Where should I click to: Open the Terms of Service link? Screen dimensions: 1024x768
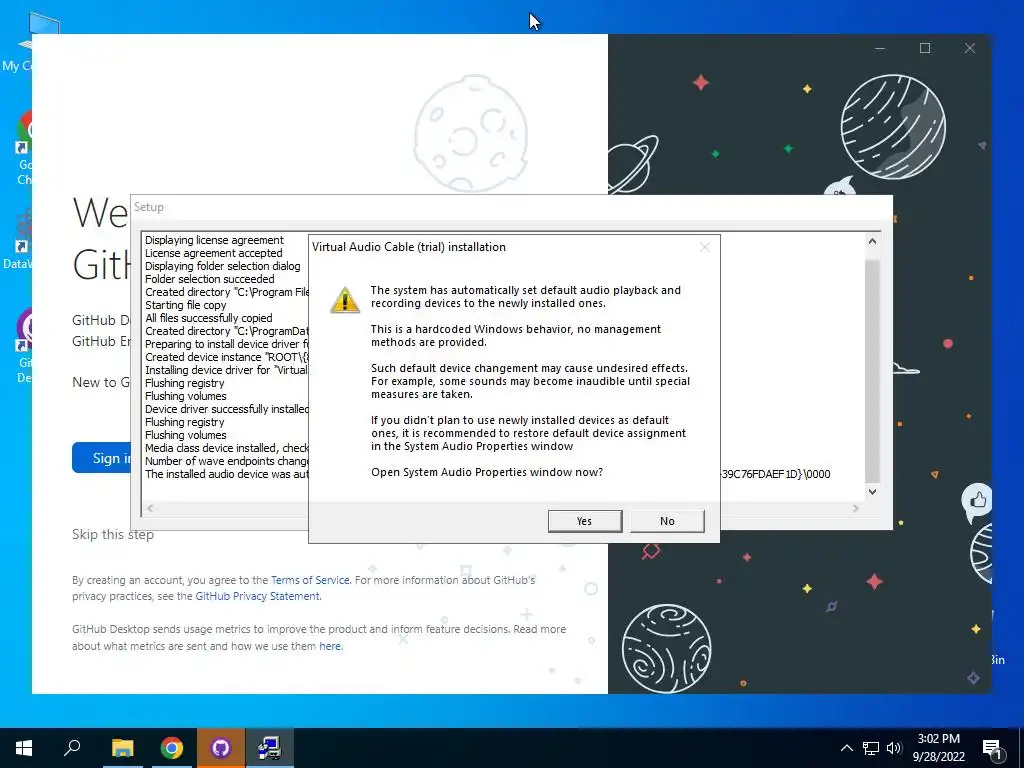coord(310,580)
